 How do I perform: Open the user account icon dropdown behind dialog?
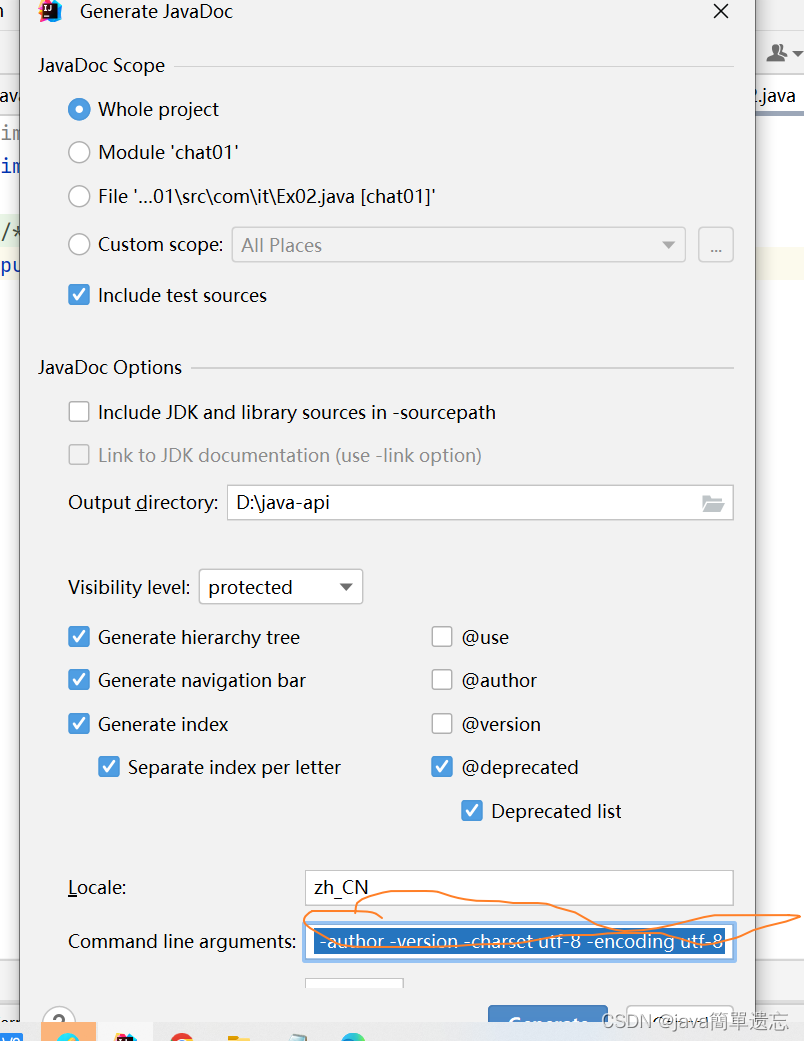(783, 52)
